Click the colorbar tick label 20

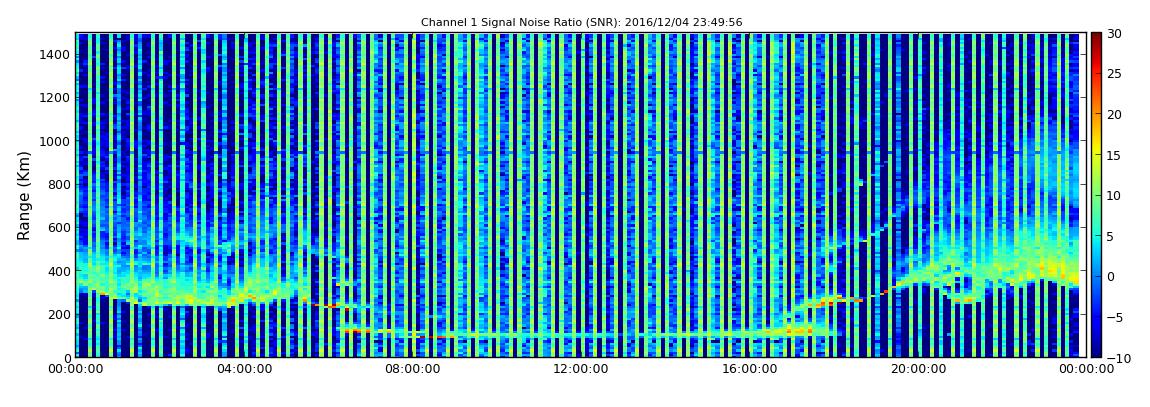tap(1114, 114)
